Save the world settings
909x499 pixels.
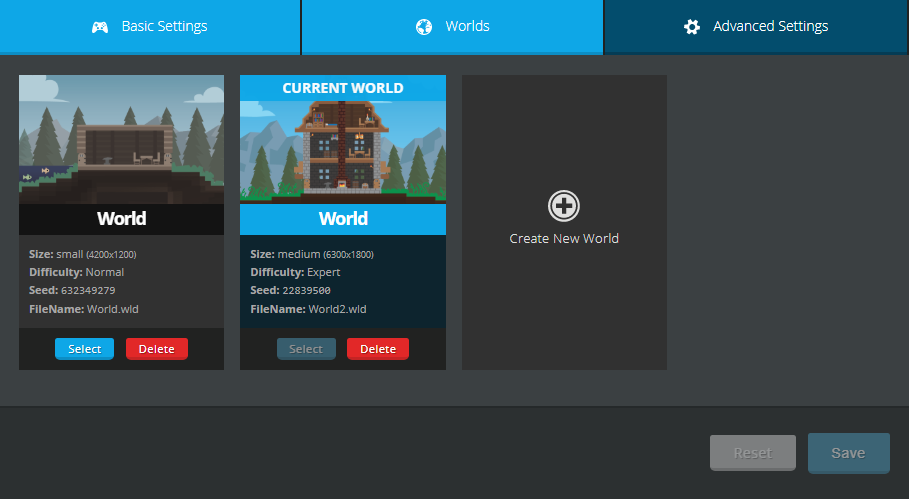(x=849, y=453)
